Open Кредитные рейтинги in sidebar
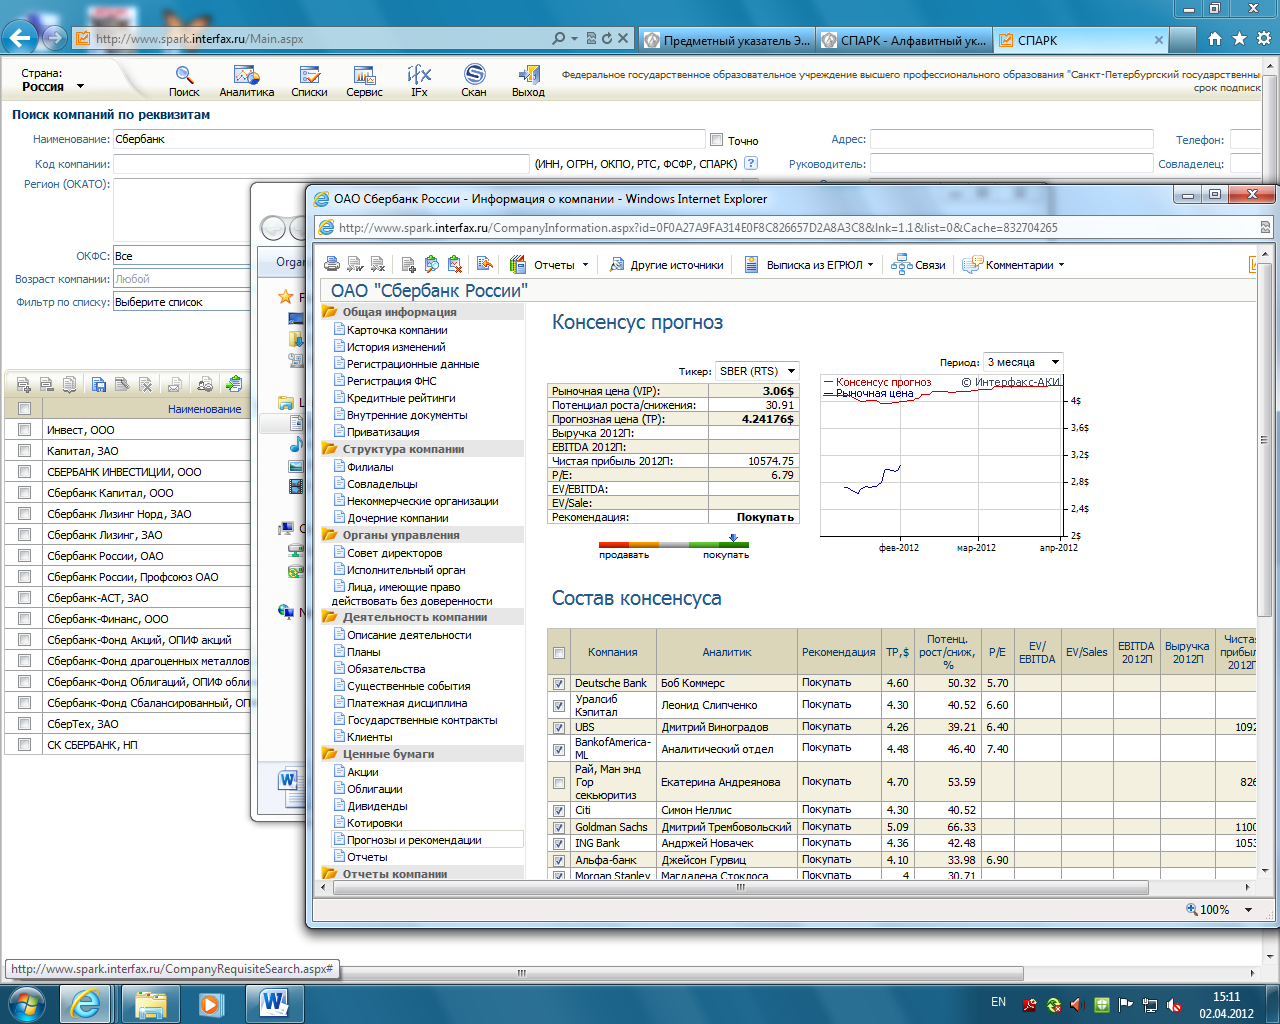The height and width of the screenshot is (1024, 1280). [401, 398]
